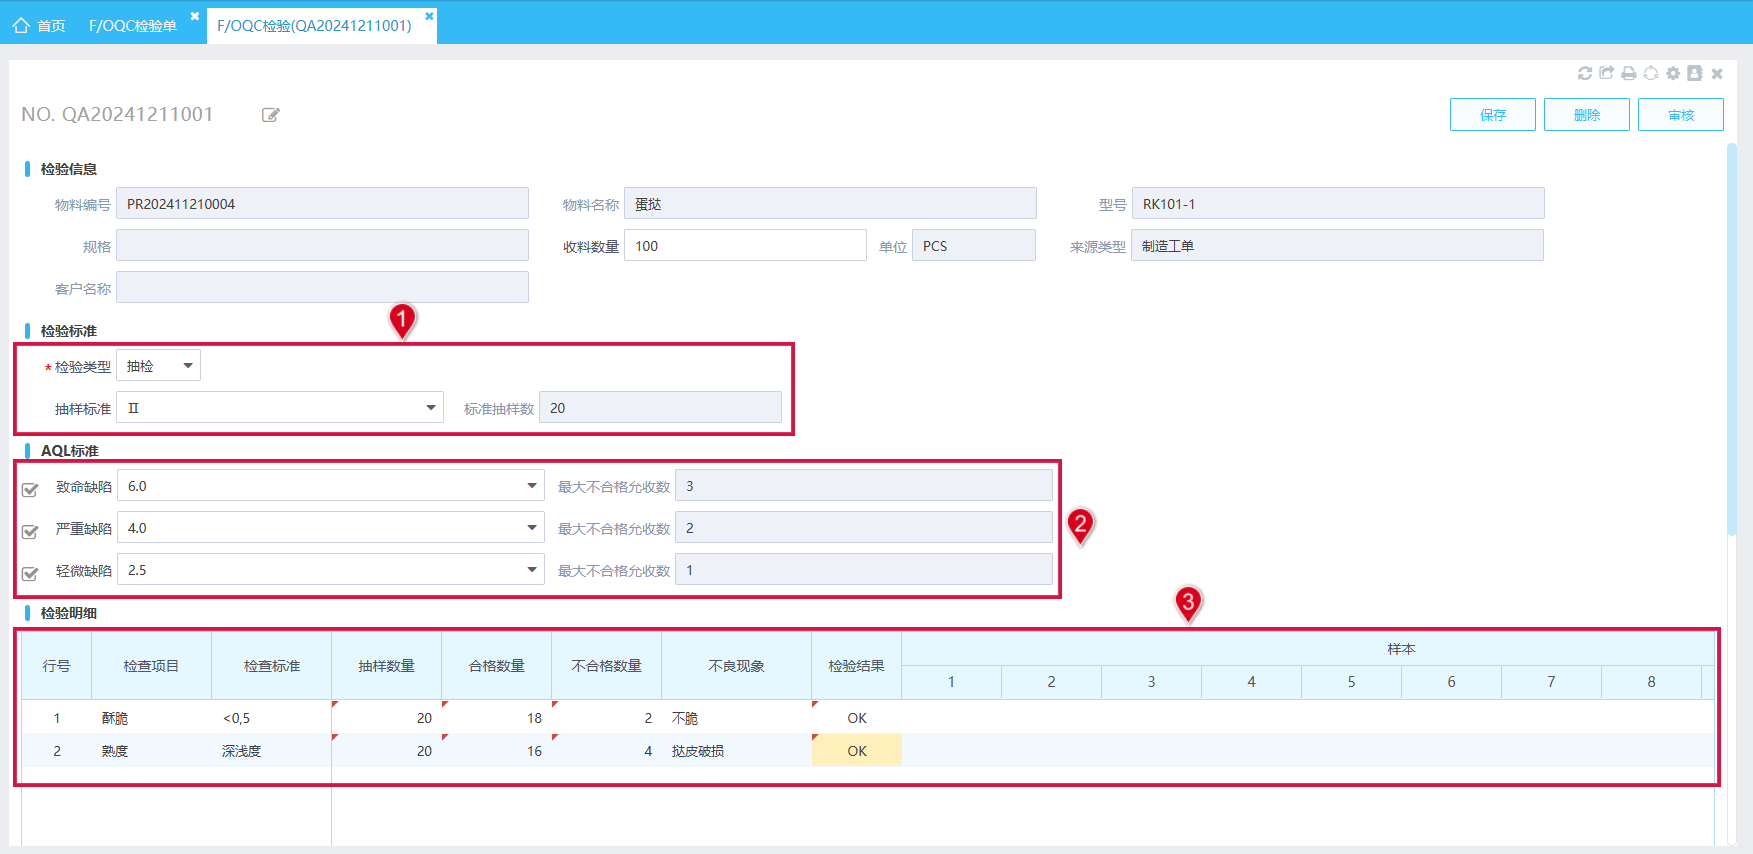Screen dimensions: 1753x854
Task: Expand the 致命缺陷 AQL dropdown showing 6.0
Action: point(331,486)
